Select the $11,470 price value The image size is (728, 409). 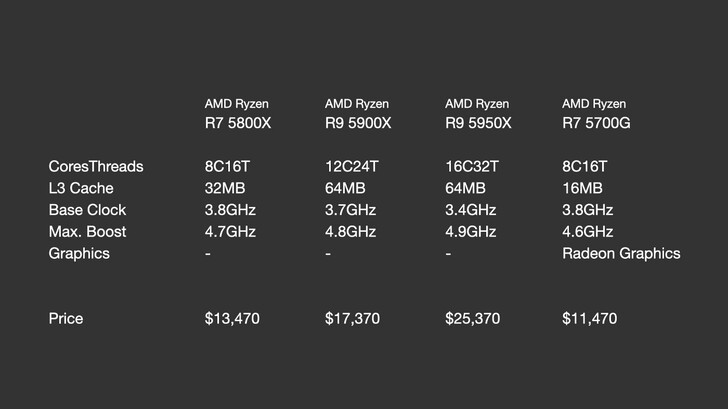coord(590,319)
